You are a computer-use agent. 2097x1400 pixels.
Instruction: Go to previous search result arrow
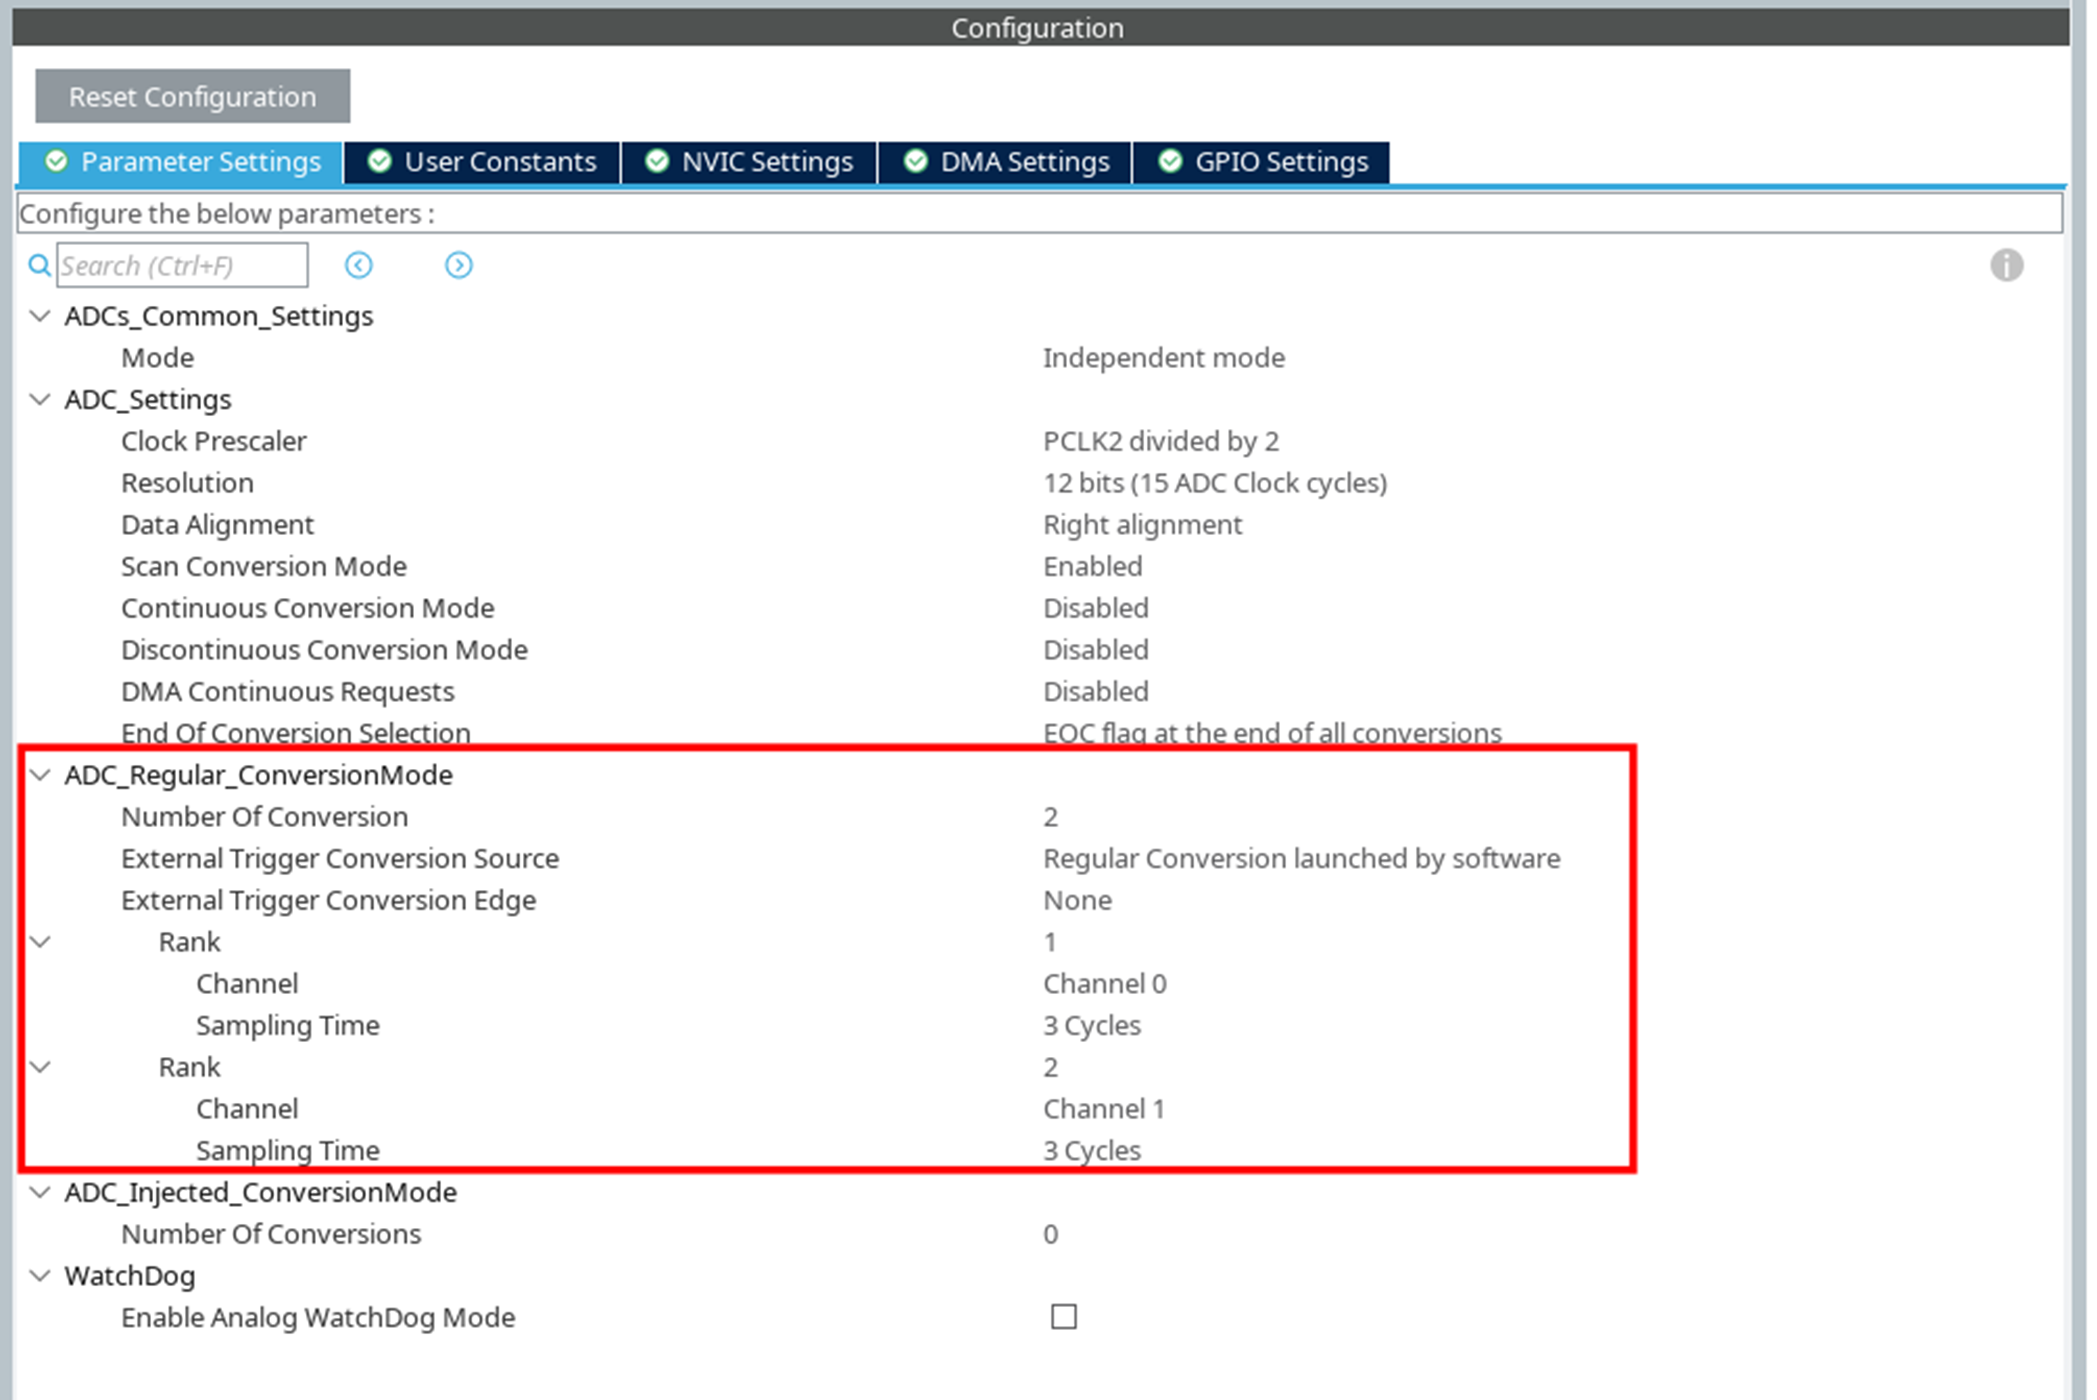point(358,265)
